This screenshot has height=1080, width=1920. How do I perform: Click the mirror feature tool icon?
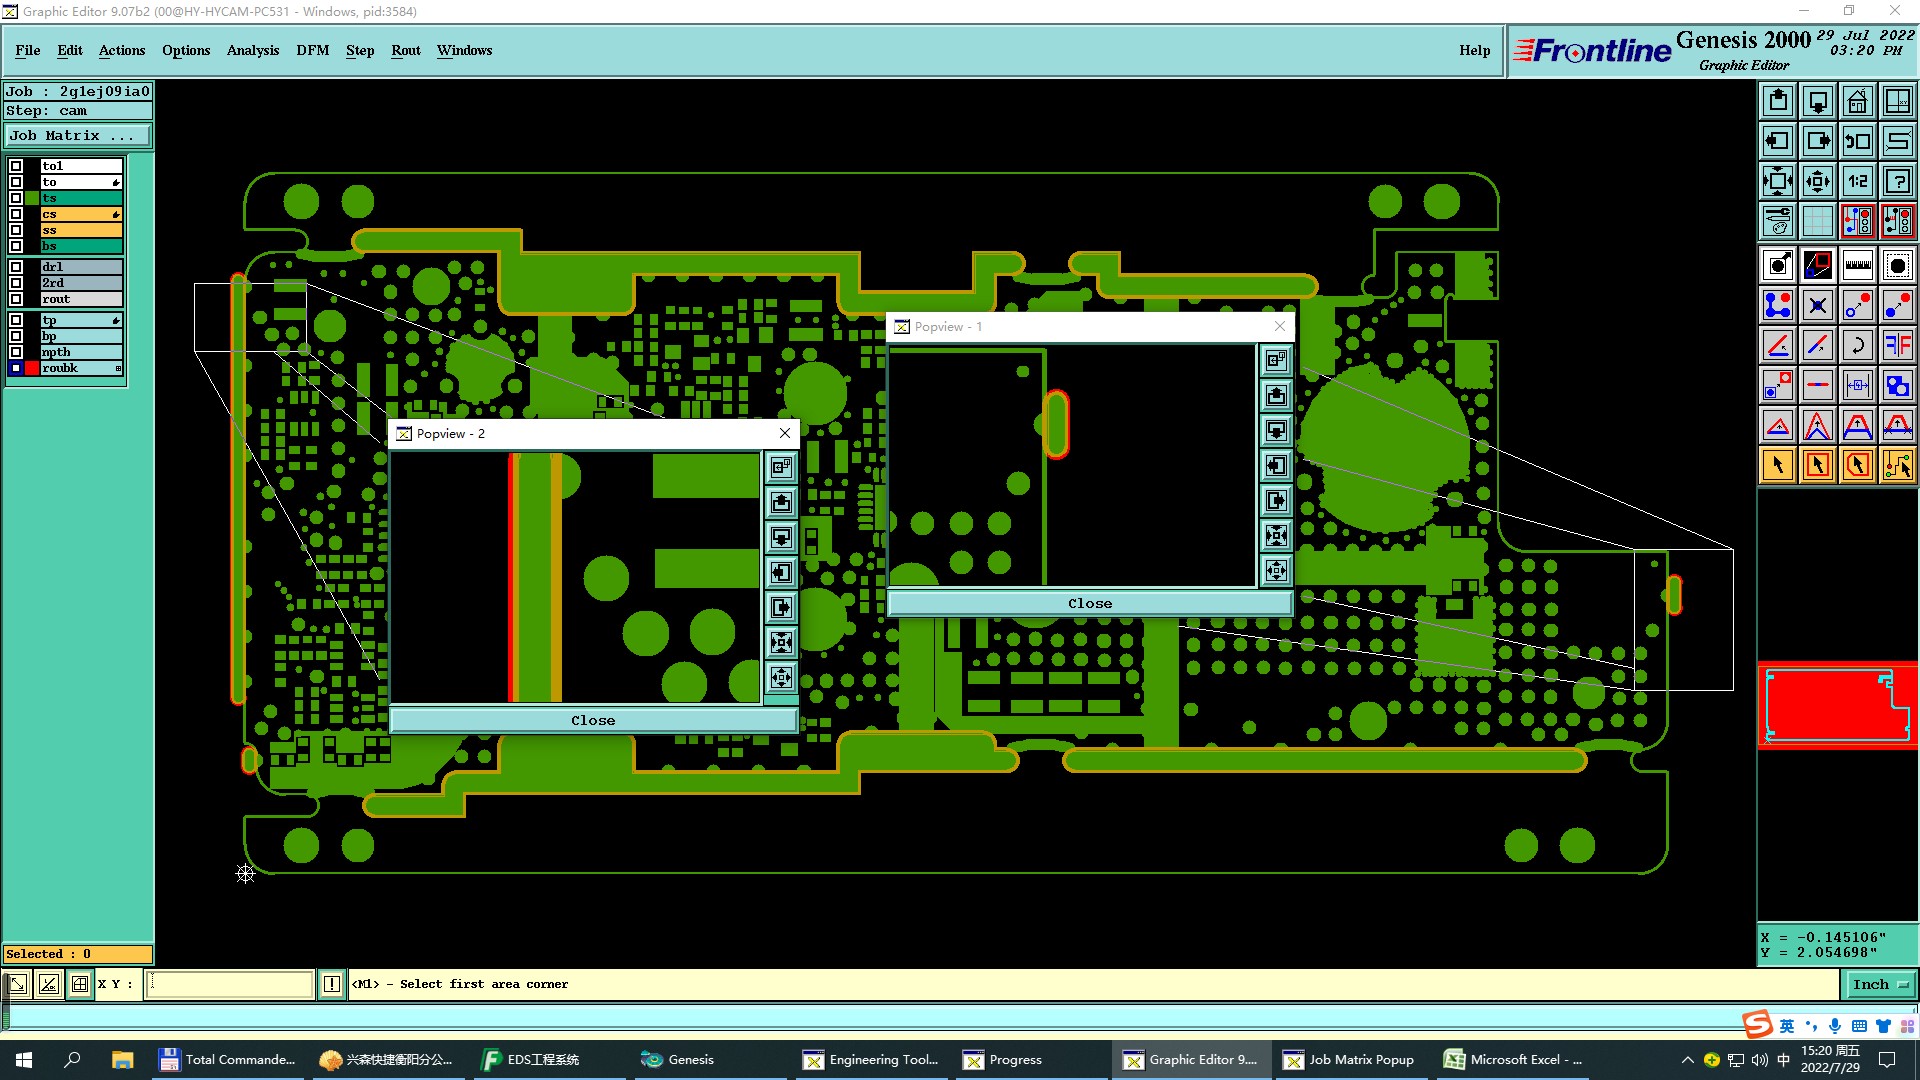pyautogui.click(x=1897, y=345)
